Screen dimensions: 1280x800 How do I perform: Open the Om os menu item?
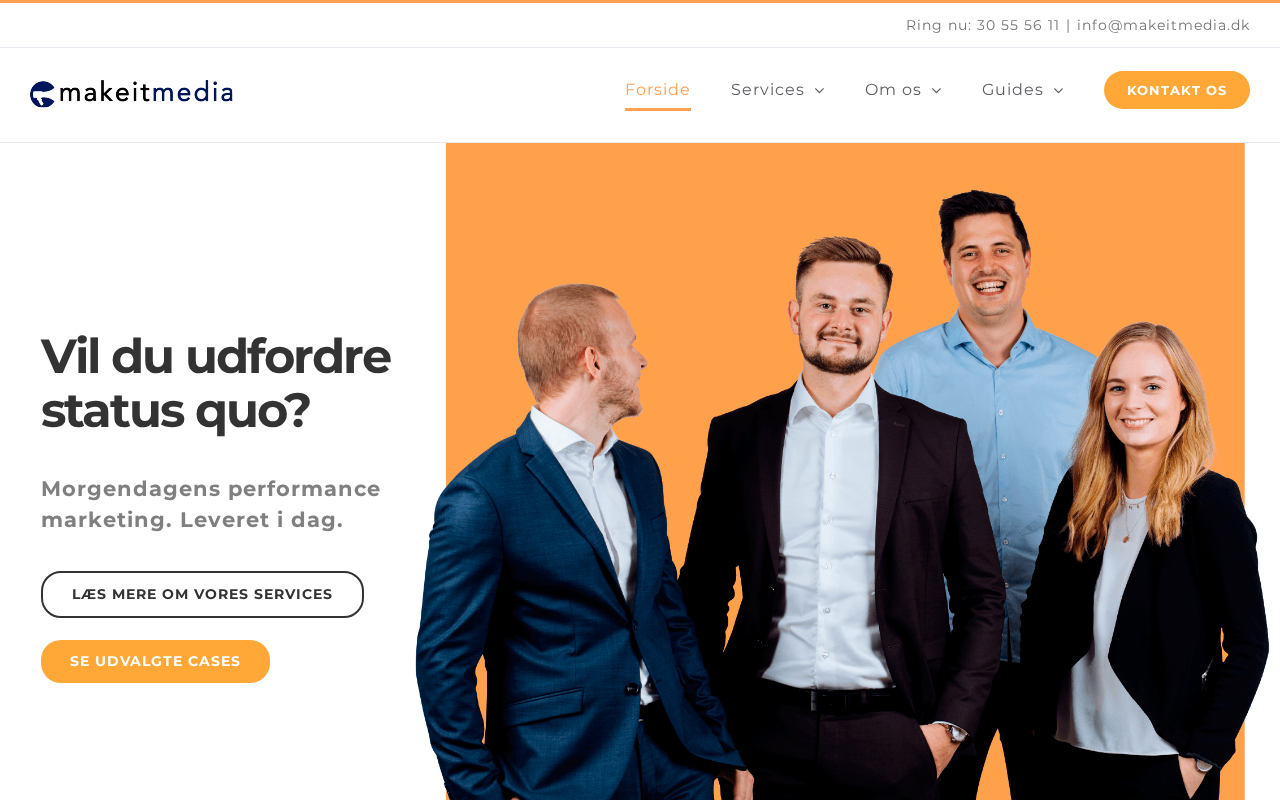click(893, 90)
